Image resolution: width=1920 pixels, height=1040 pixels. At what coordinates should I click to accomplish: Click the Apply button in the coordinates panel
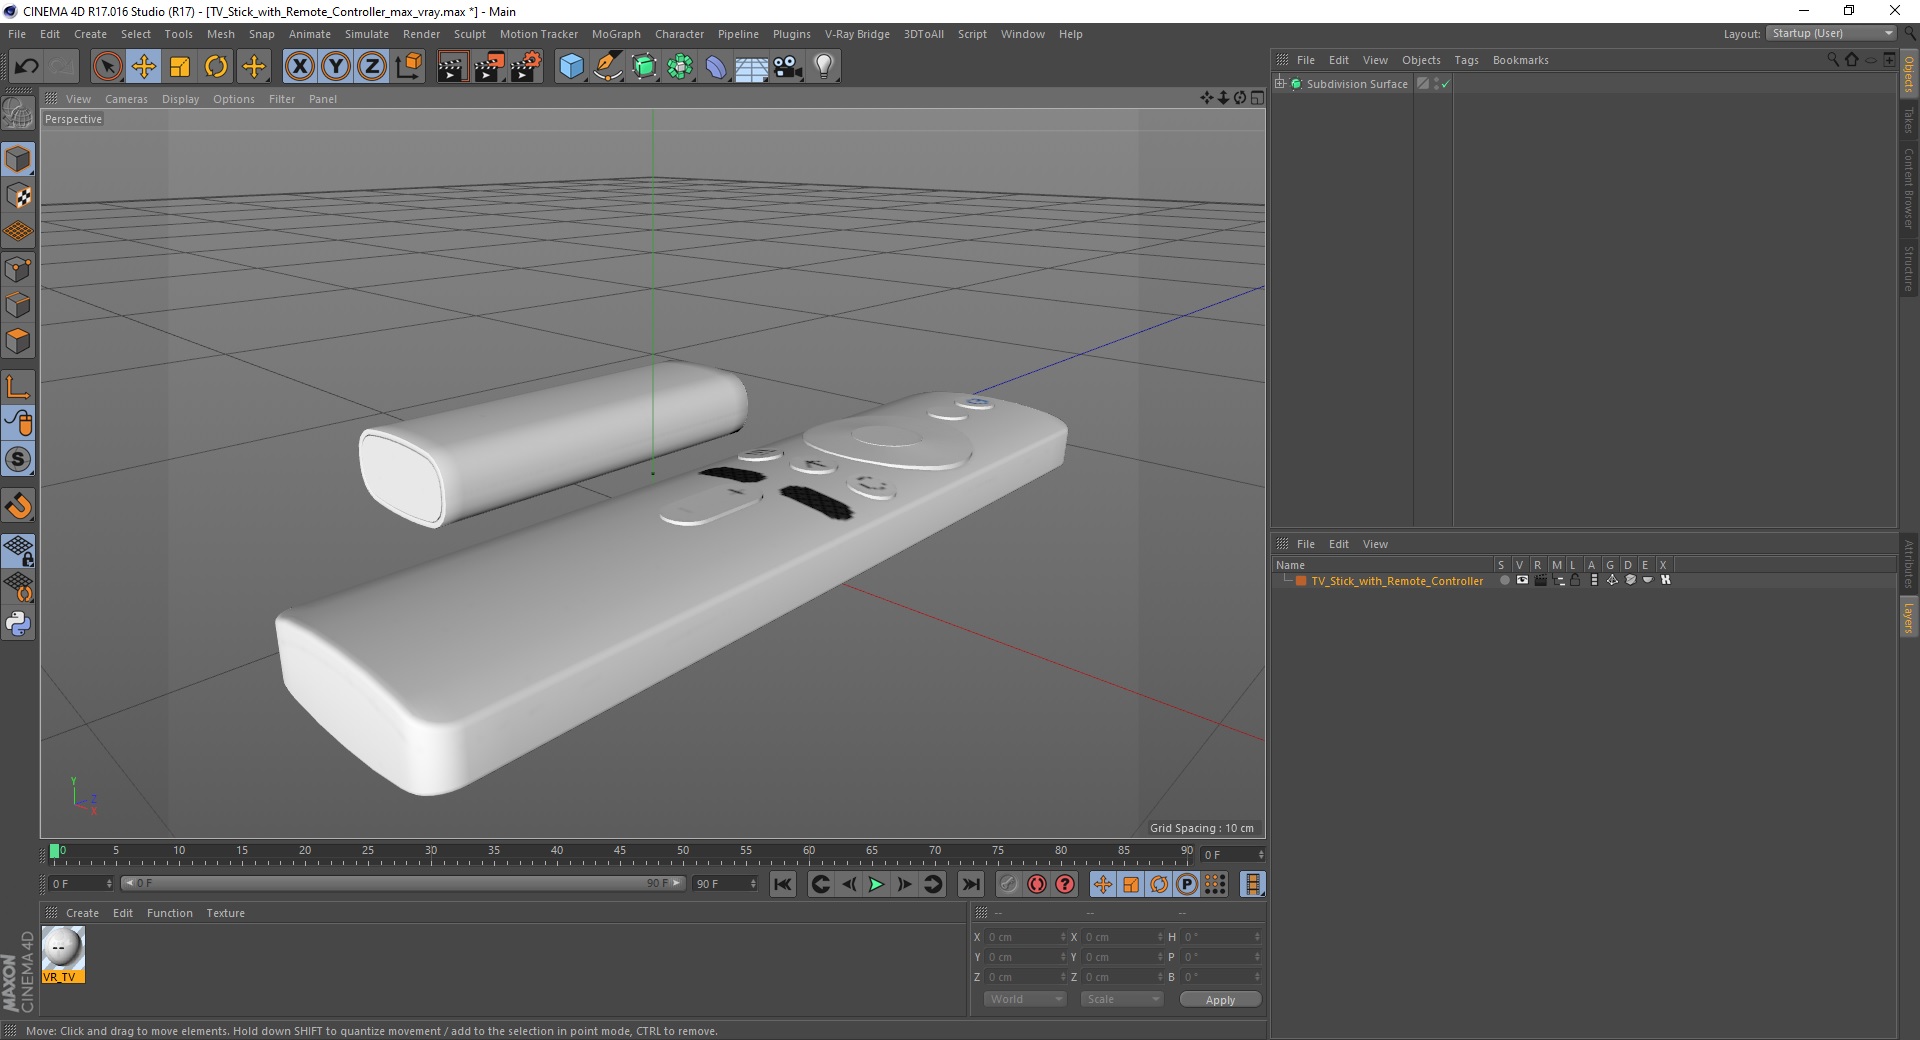(x=1220, y=1000)
